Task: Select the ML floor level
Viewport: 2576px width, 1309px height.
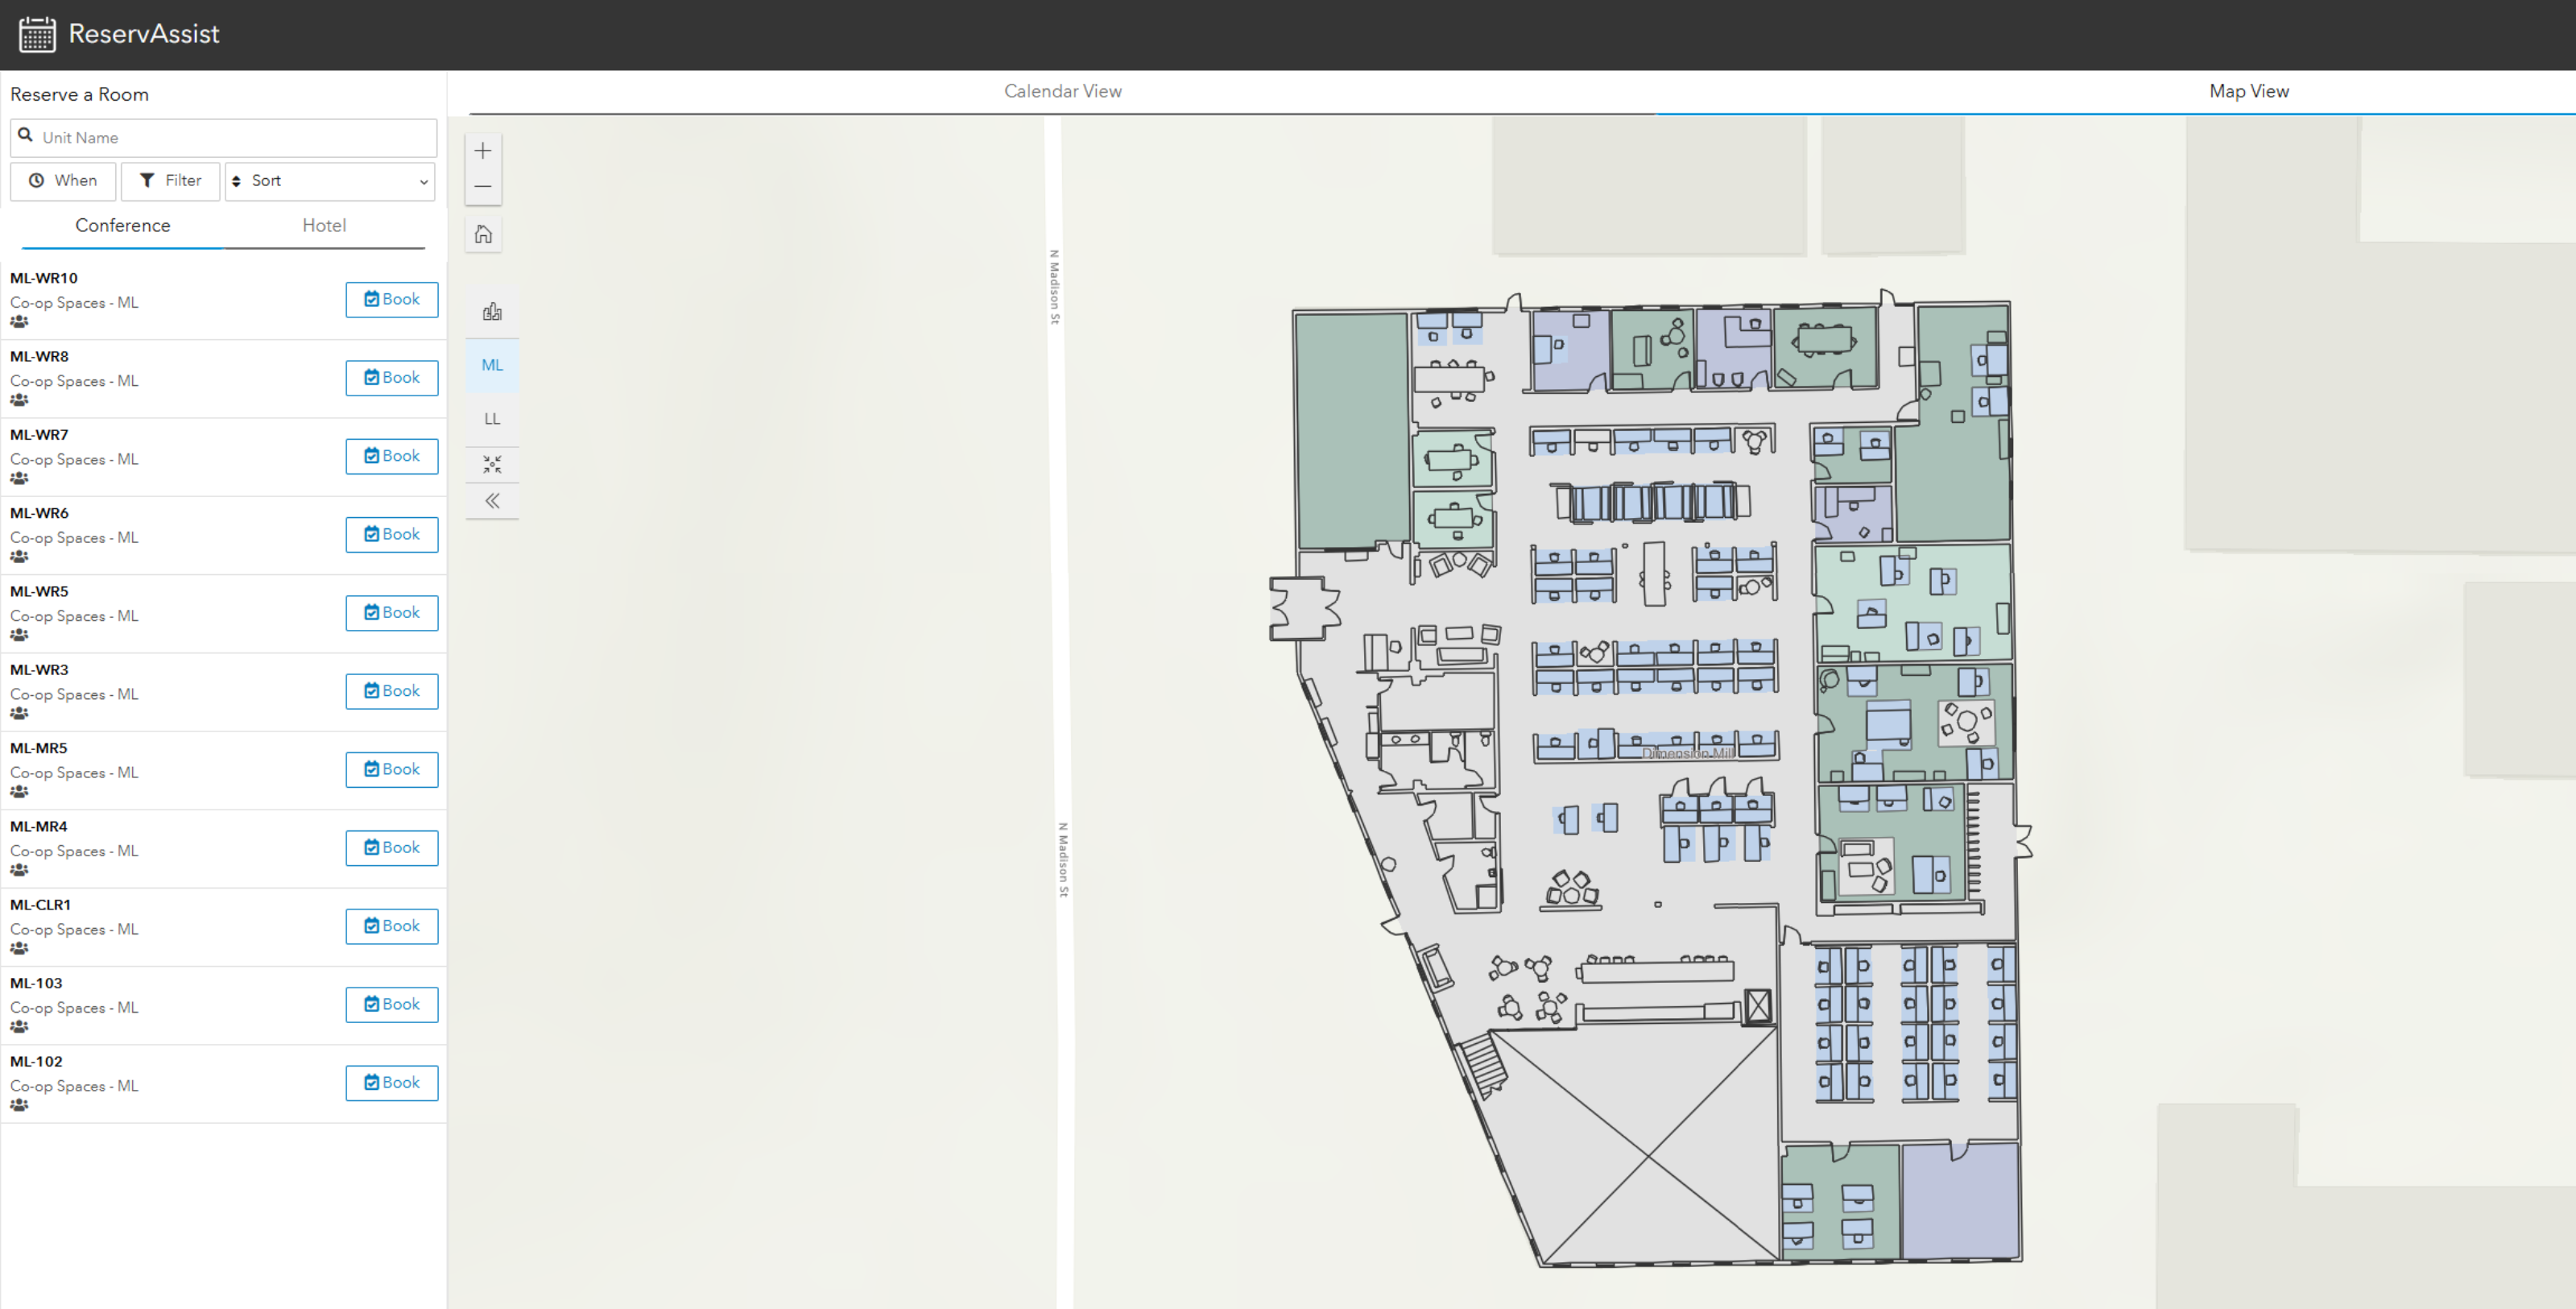Action: (492, 365)
